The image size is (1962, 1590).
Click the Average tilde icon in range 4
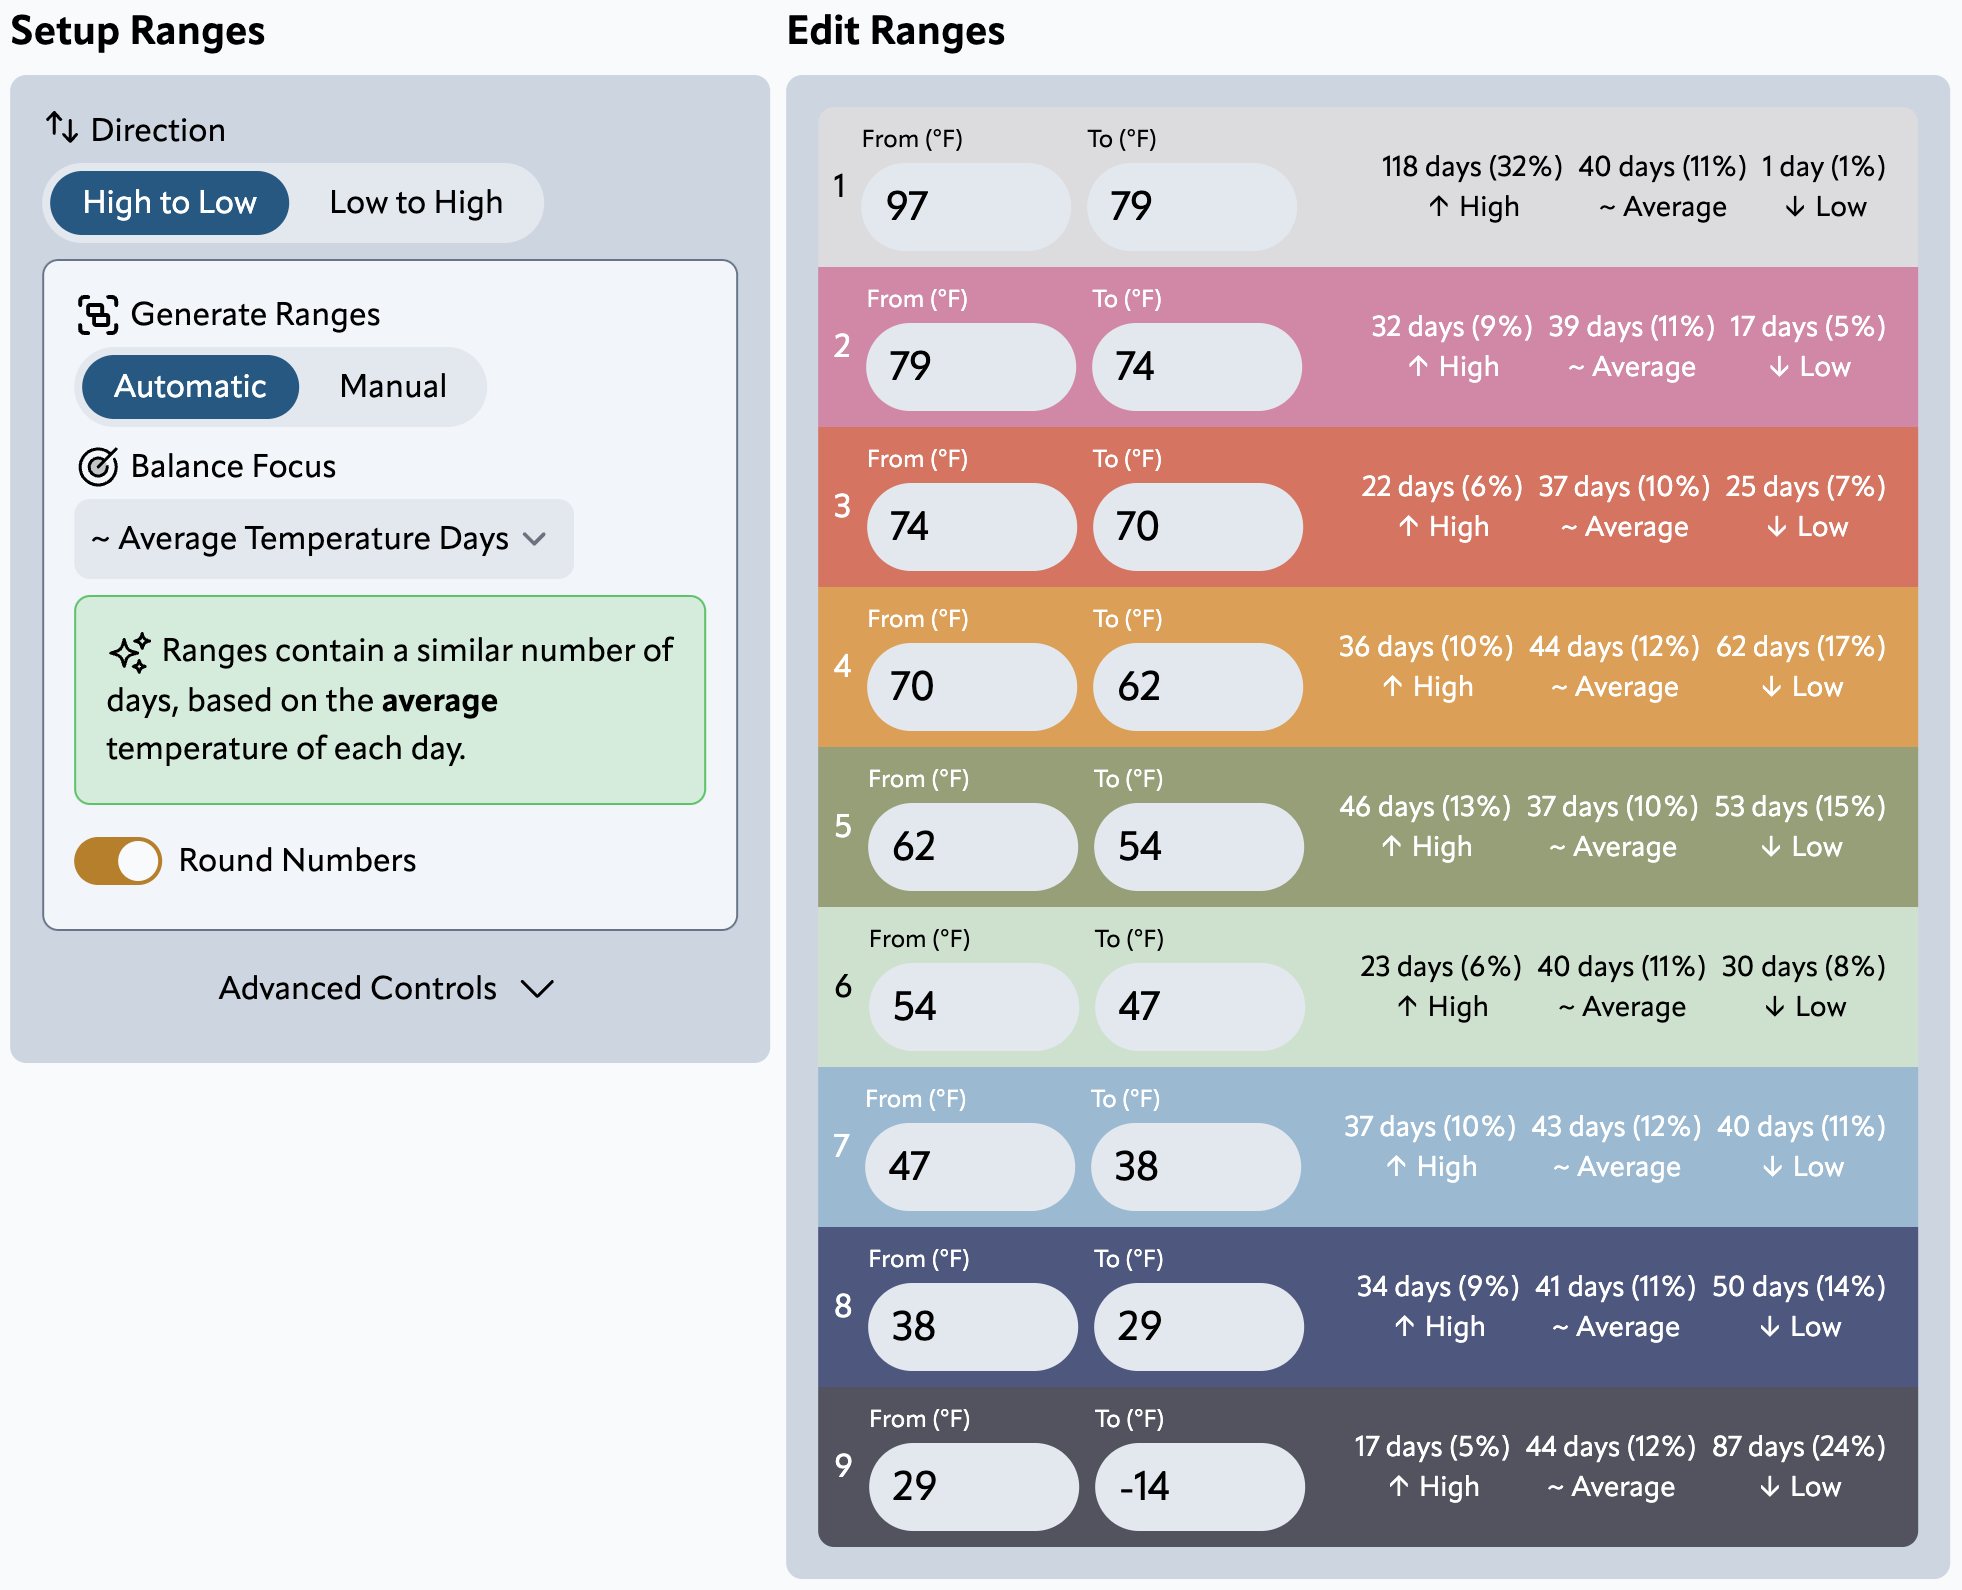(1560, 687)
